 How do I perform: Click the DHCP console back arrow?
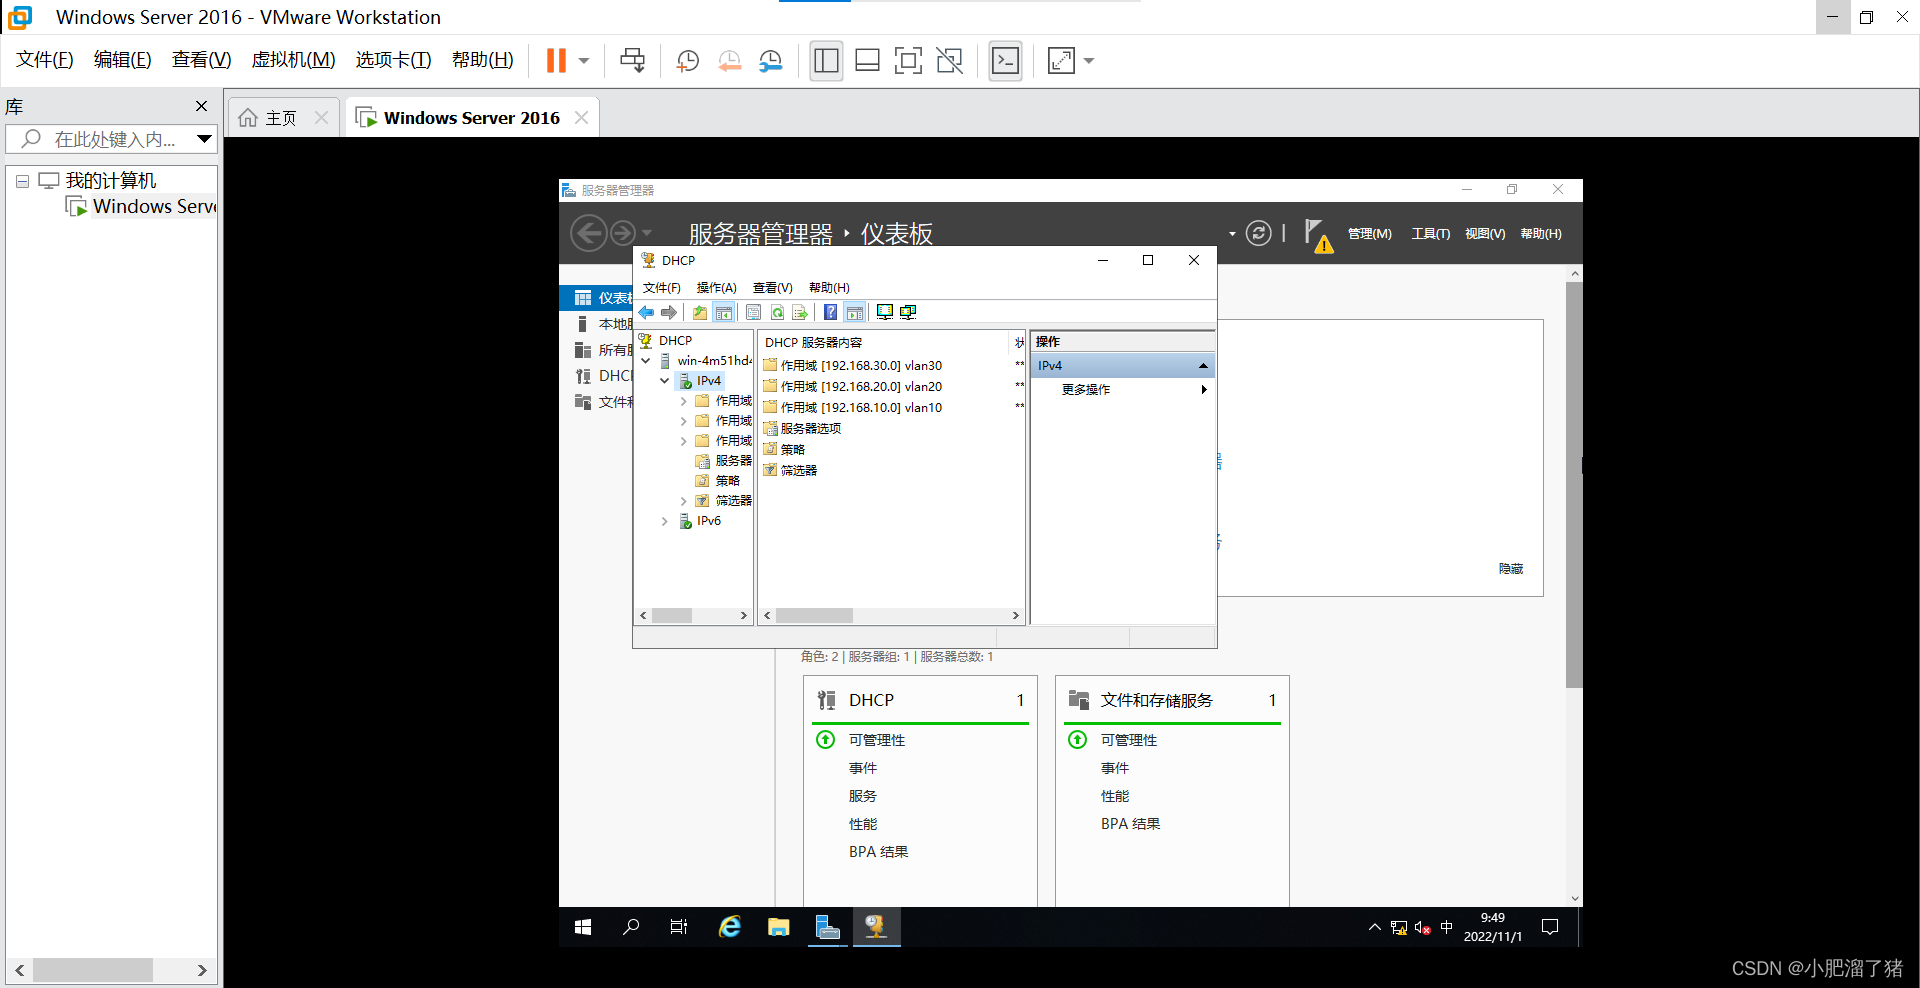(647, 313)
